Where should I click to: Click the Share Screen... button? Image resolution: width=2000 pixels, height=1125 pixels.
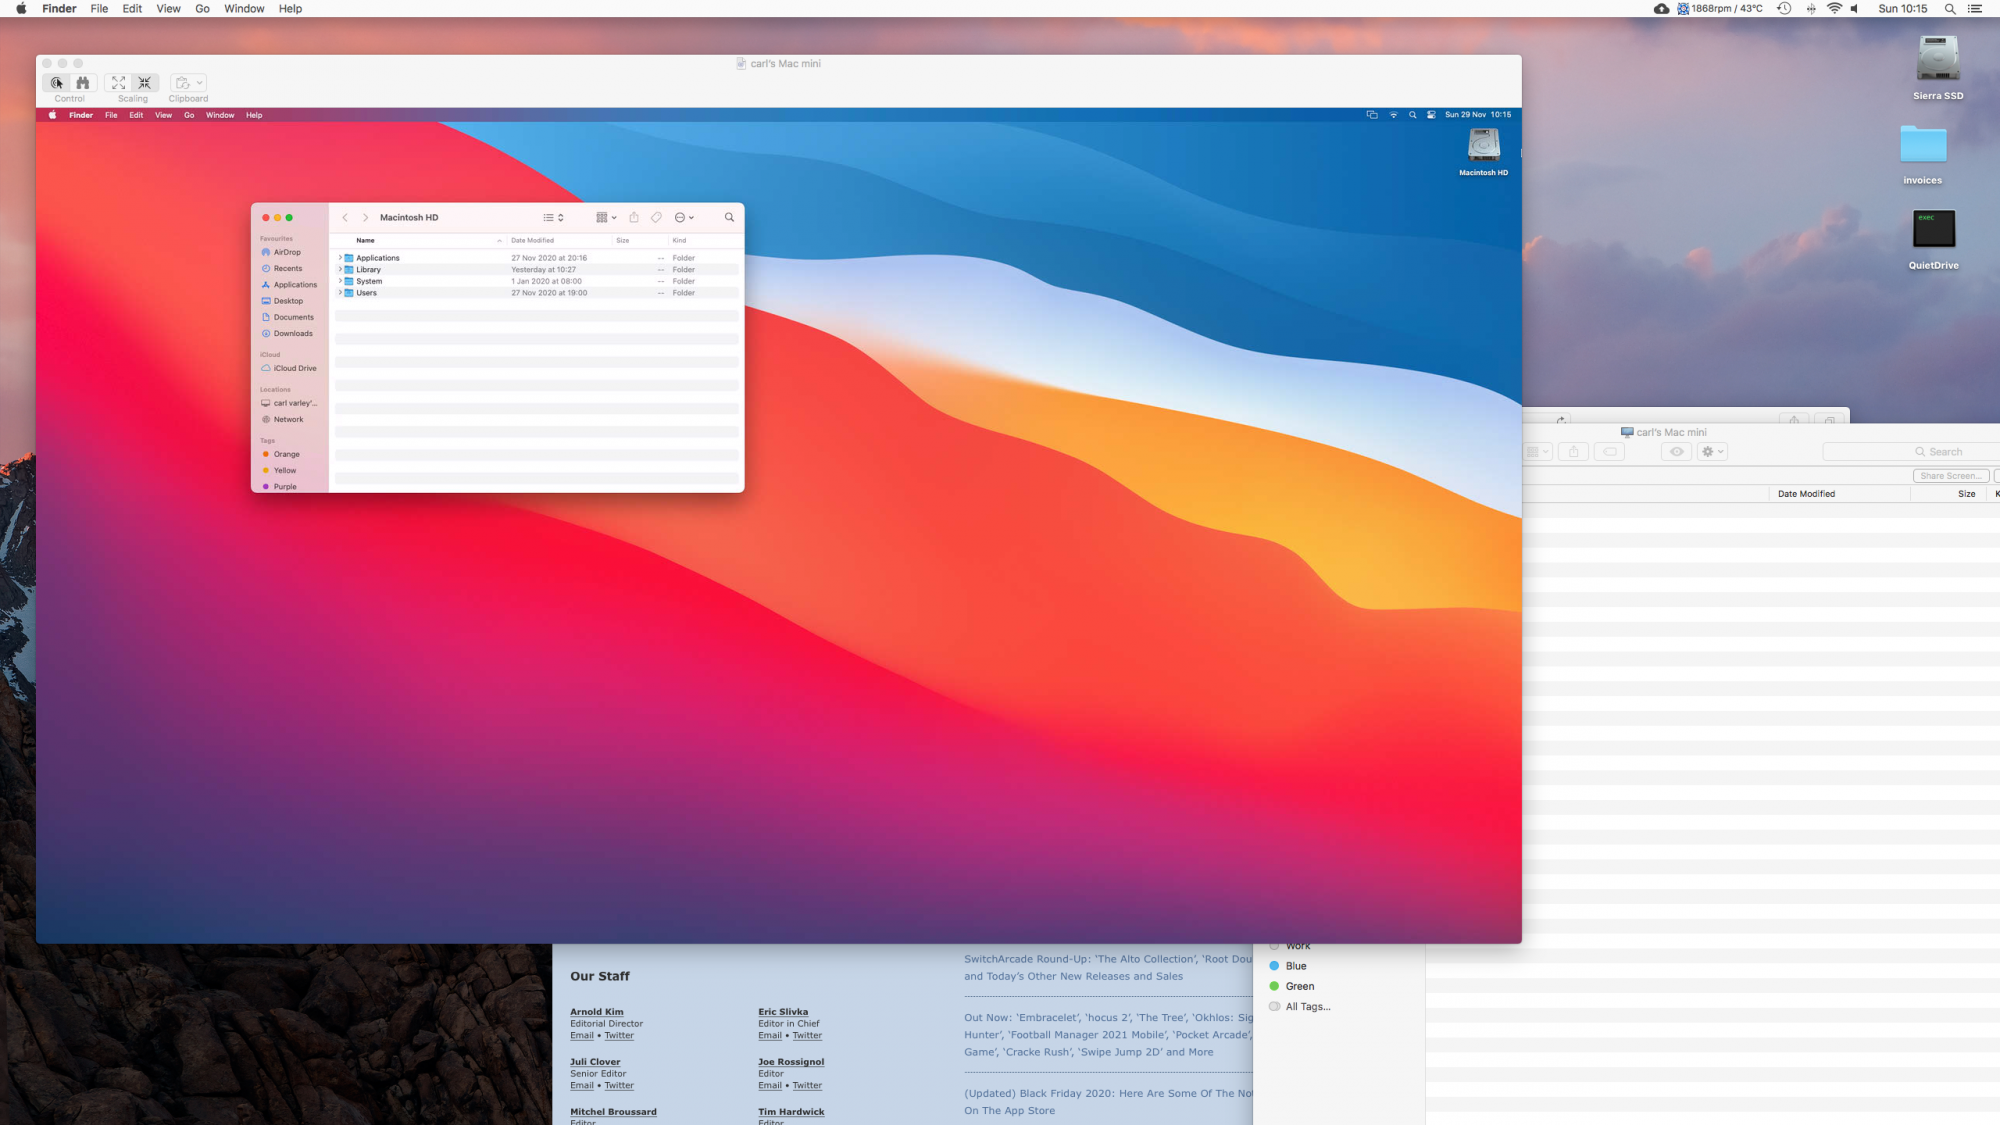click(1950, 476)
